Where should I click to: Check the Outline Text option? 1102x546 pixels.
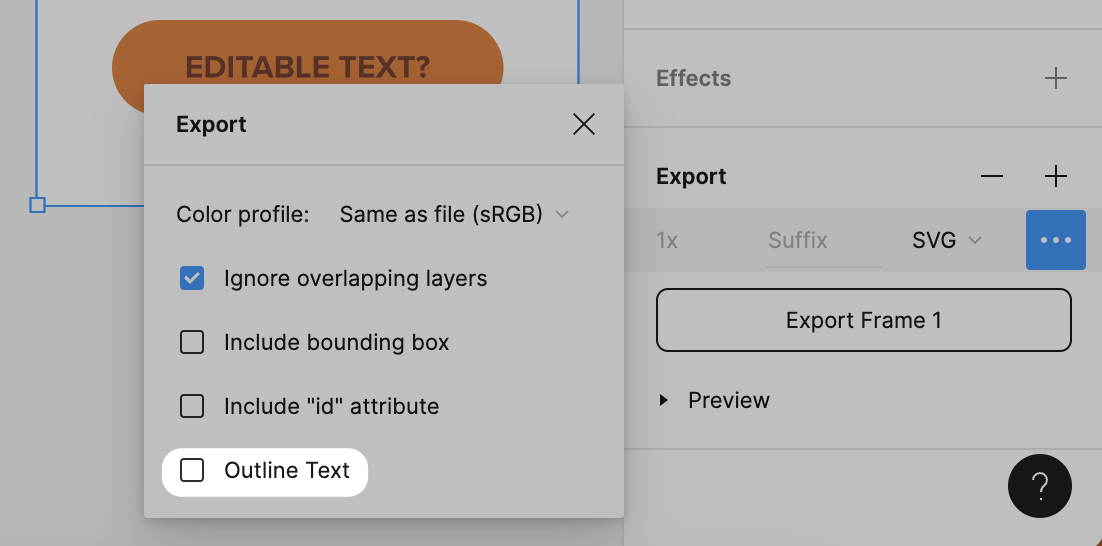(192, 470)
